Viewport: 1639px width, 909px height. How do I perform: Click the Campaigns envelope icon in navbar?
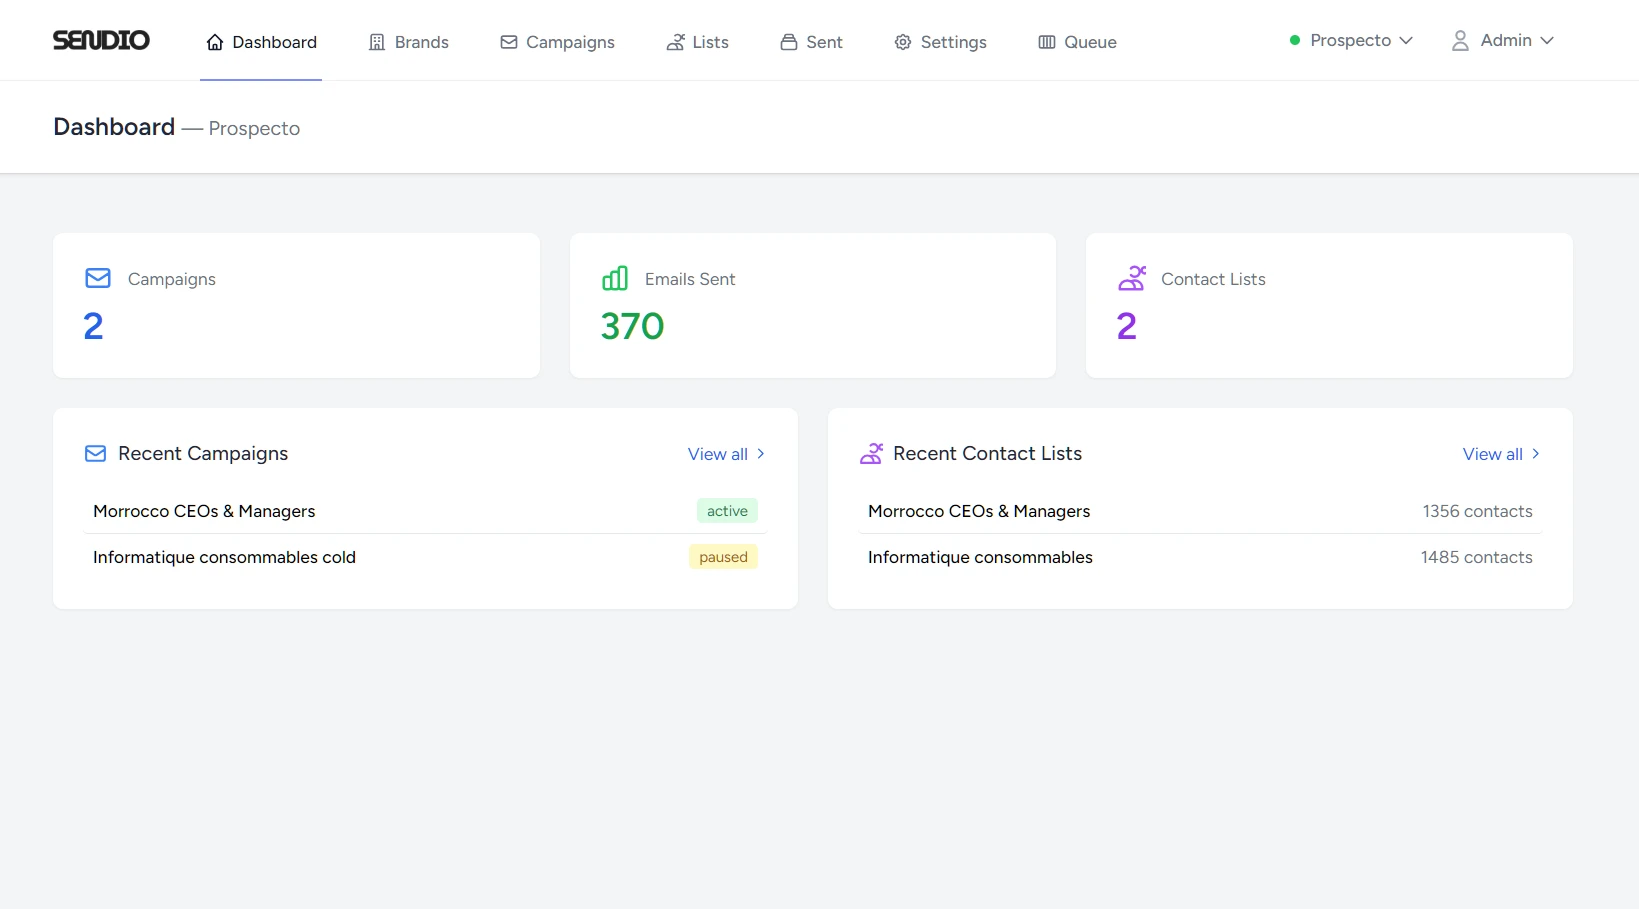(509, 42)
